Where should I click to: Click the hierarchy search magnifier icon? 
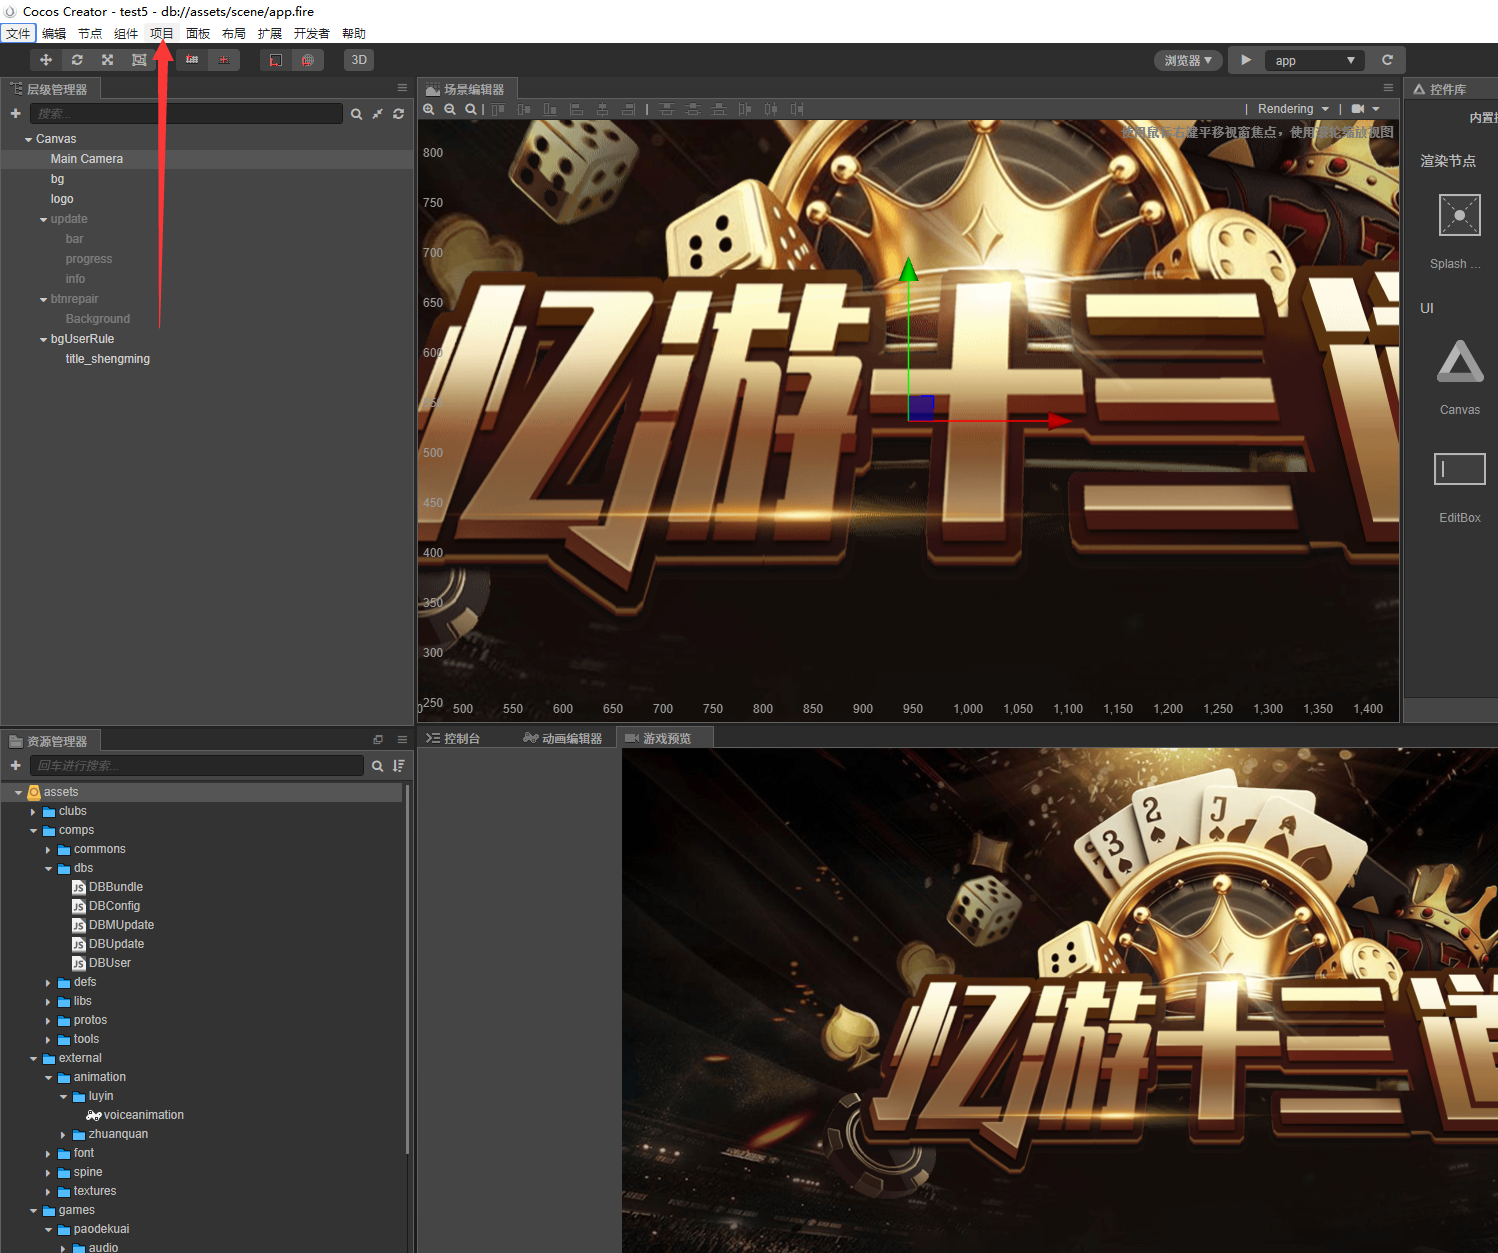(x=356, y=114)
